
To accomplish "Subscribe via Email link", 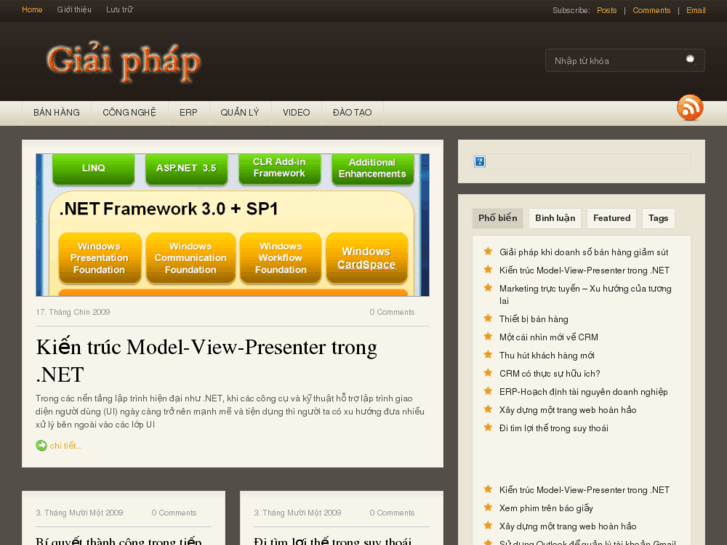I will pos(696,10).
